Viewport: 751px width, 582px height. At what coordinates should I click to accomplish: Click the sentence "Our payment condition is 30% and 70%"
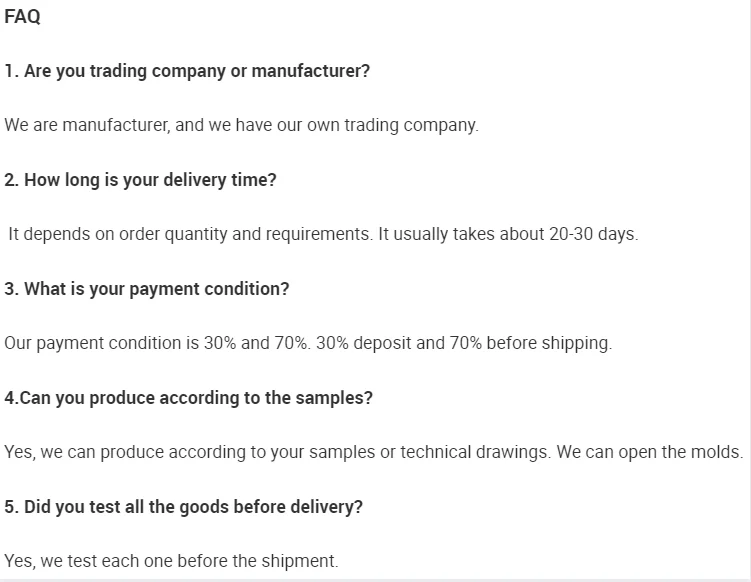pos(158,343)
